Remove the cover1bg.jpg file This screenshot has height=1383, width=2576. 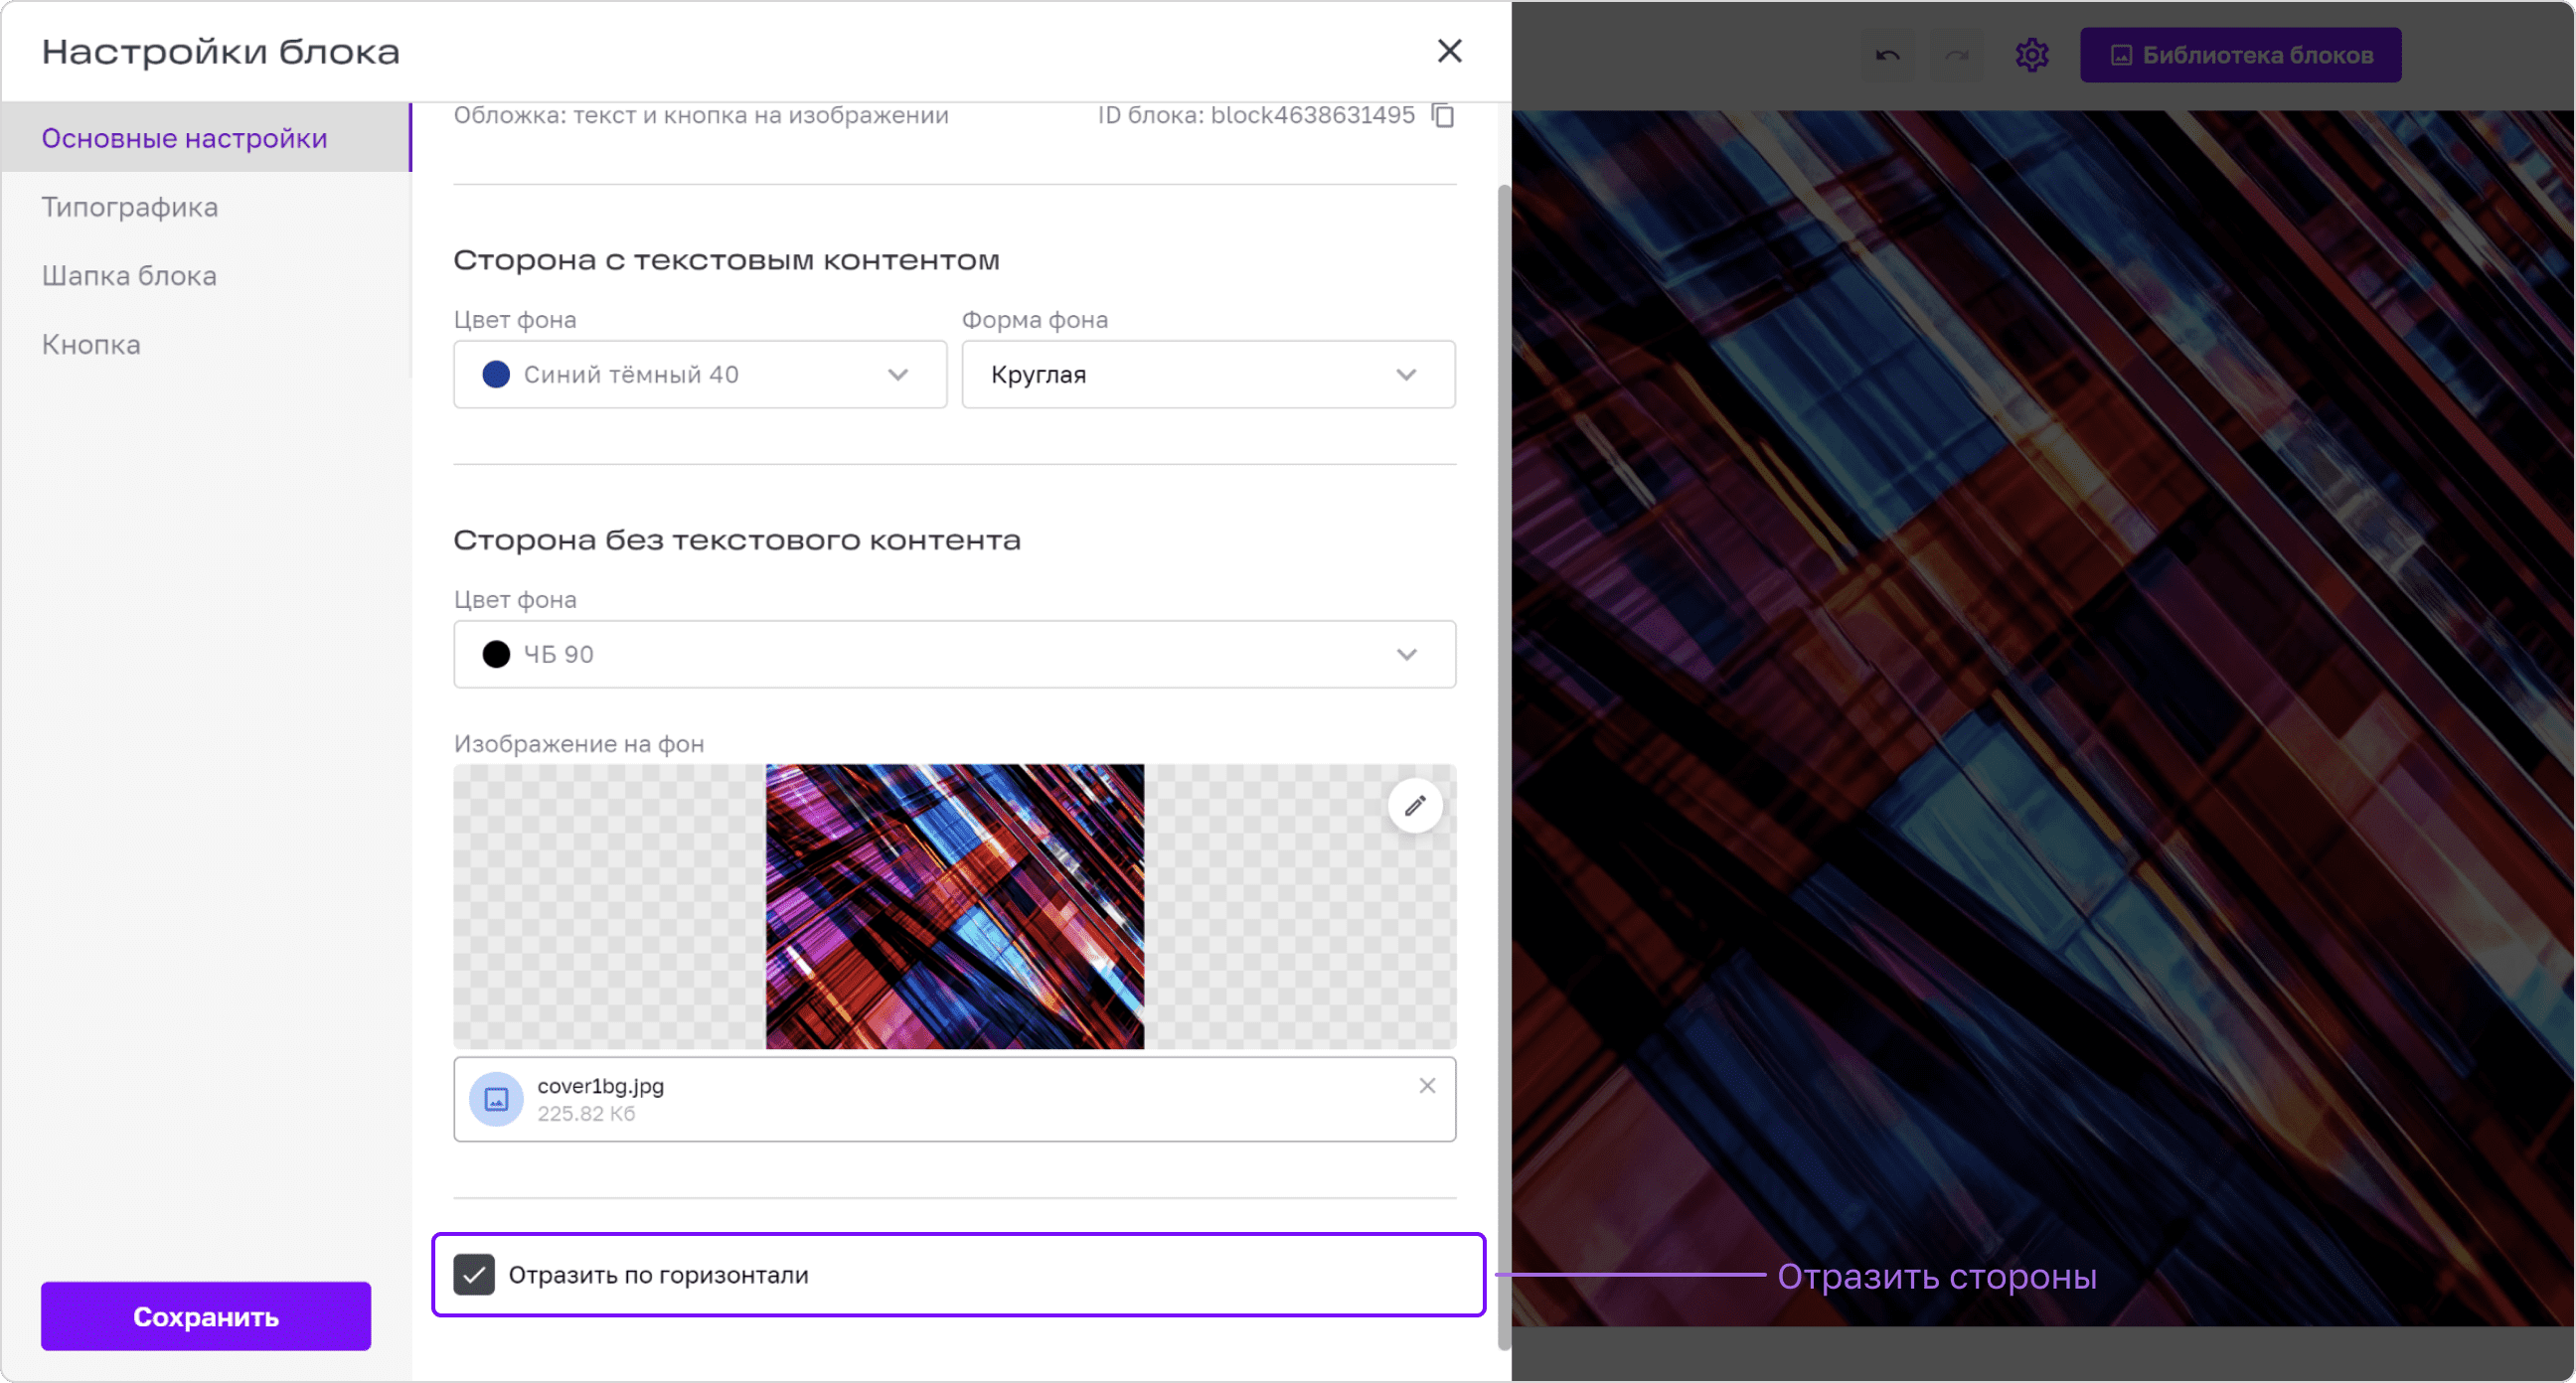[1427, 1086]
